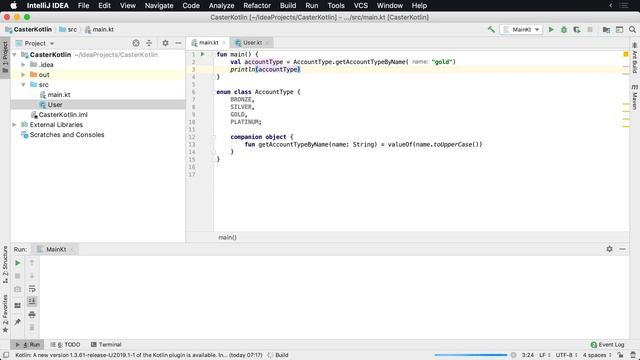Start debugging with the toolbar bug icon

(564, 29)
